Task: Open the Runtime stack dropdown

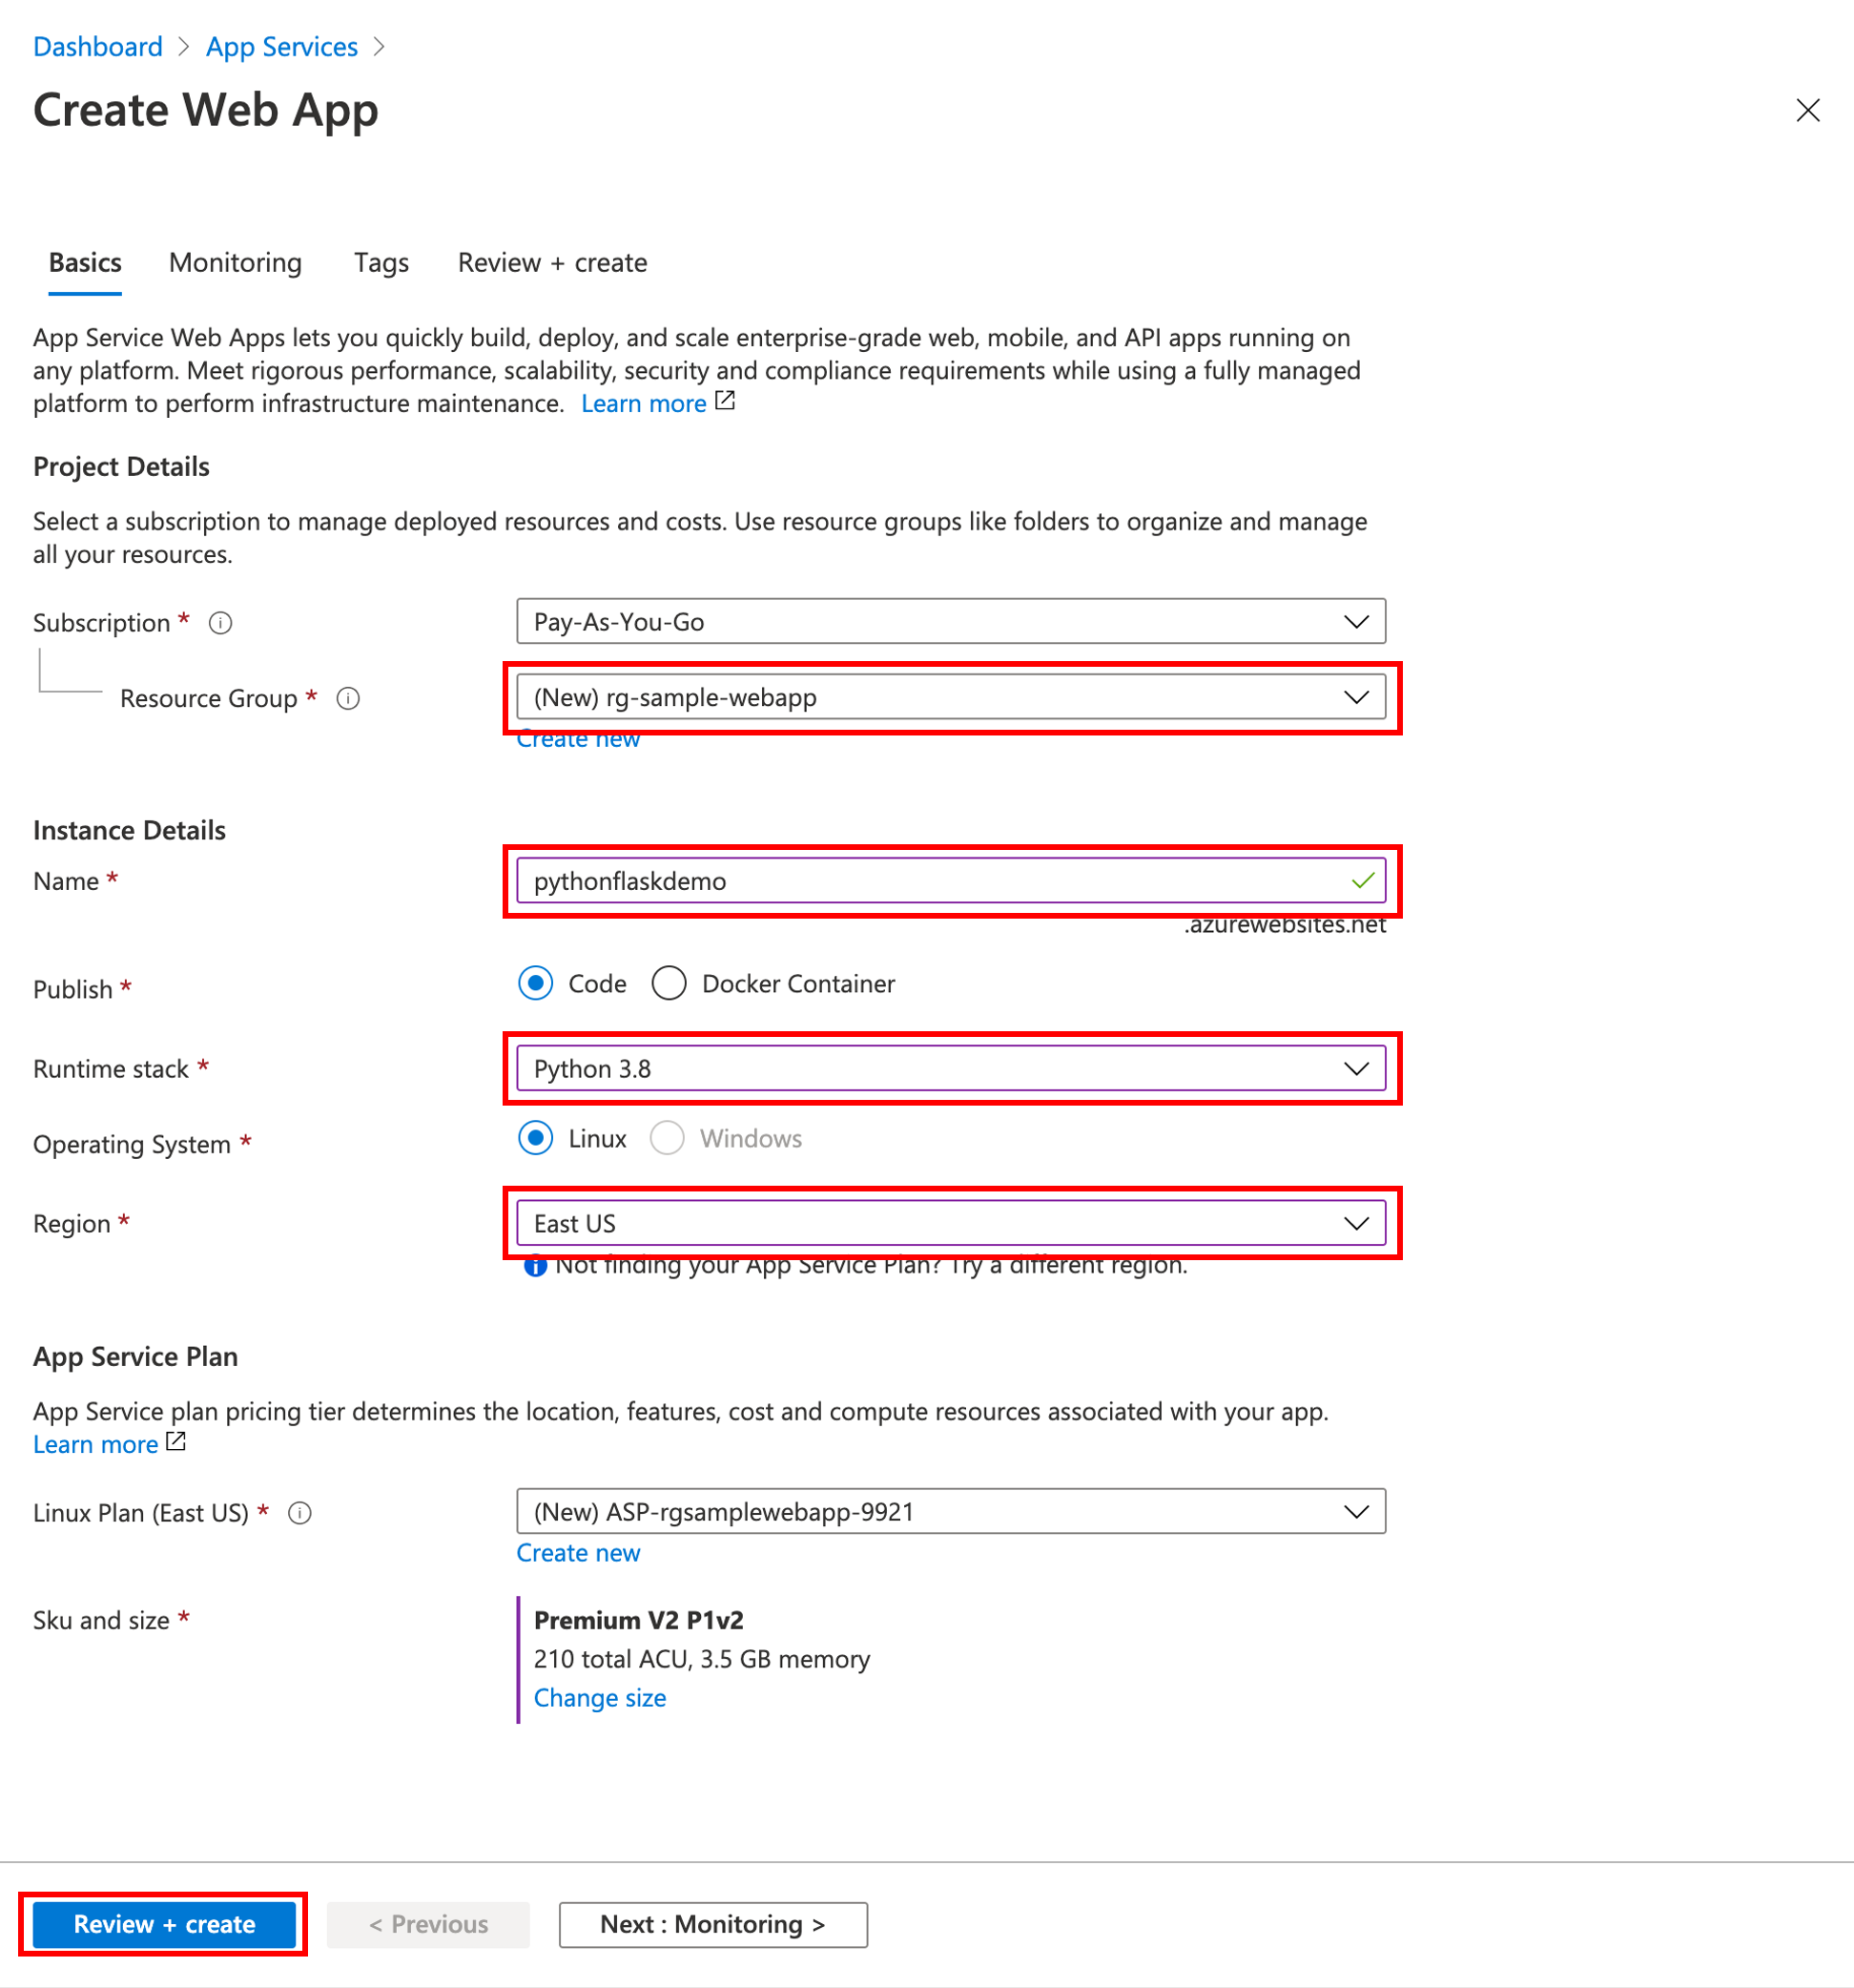Action: click(950, 1068)
